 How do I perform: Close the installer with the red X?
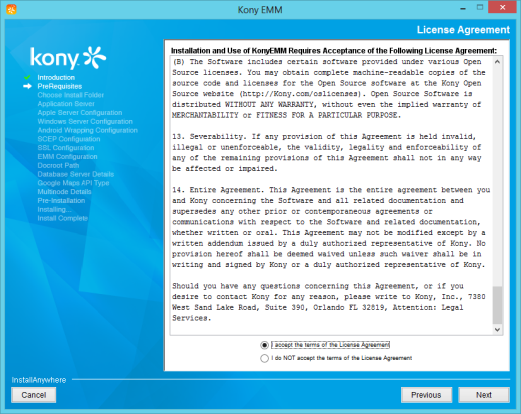tap(502, 7)
